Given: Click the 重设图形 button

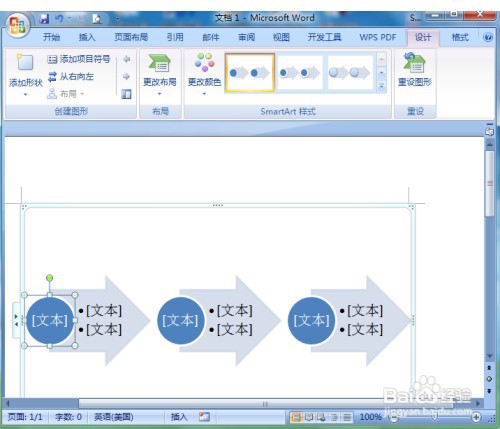Looking at the screenshot, I should pos(415,70).
